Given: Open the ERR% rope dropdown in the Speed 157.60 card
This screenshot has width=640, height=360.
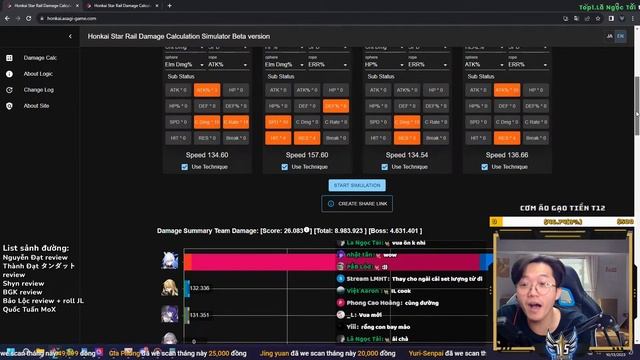Looking at the screenshot, I should pos(328,64).
